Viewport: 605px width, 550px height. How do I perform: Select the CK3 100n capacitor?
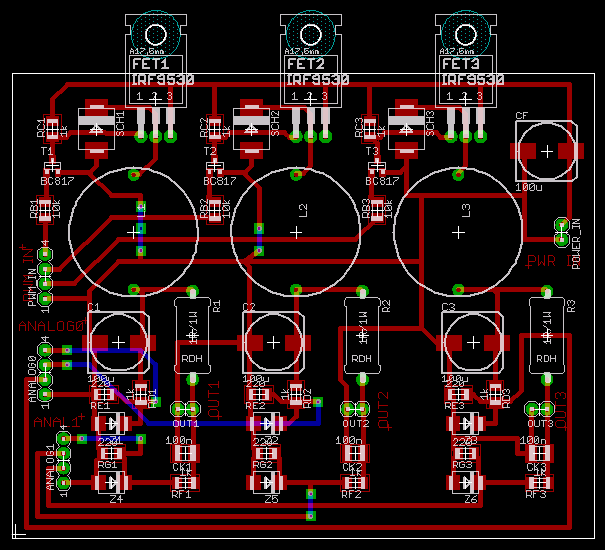point(539,453)
